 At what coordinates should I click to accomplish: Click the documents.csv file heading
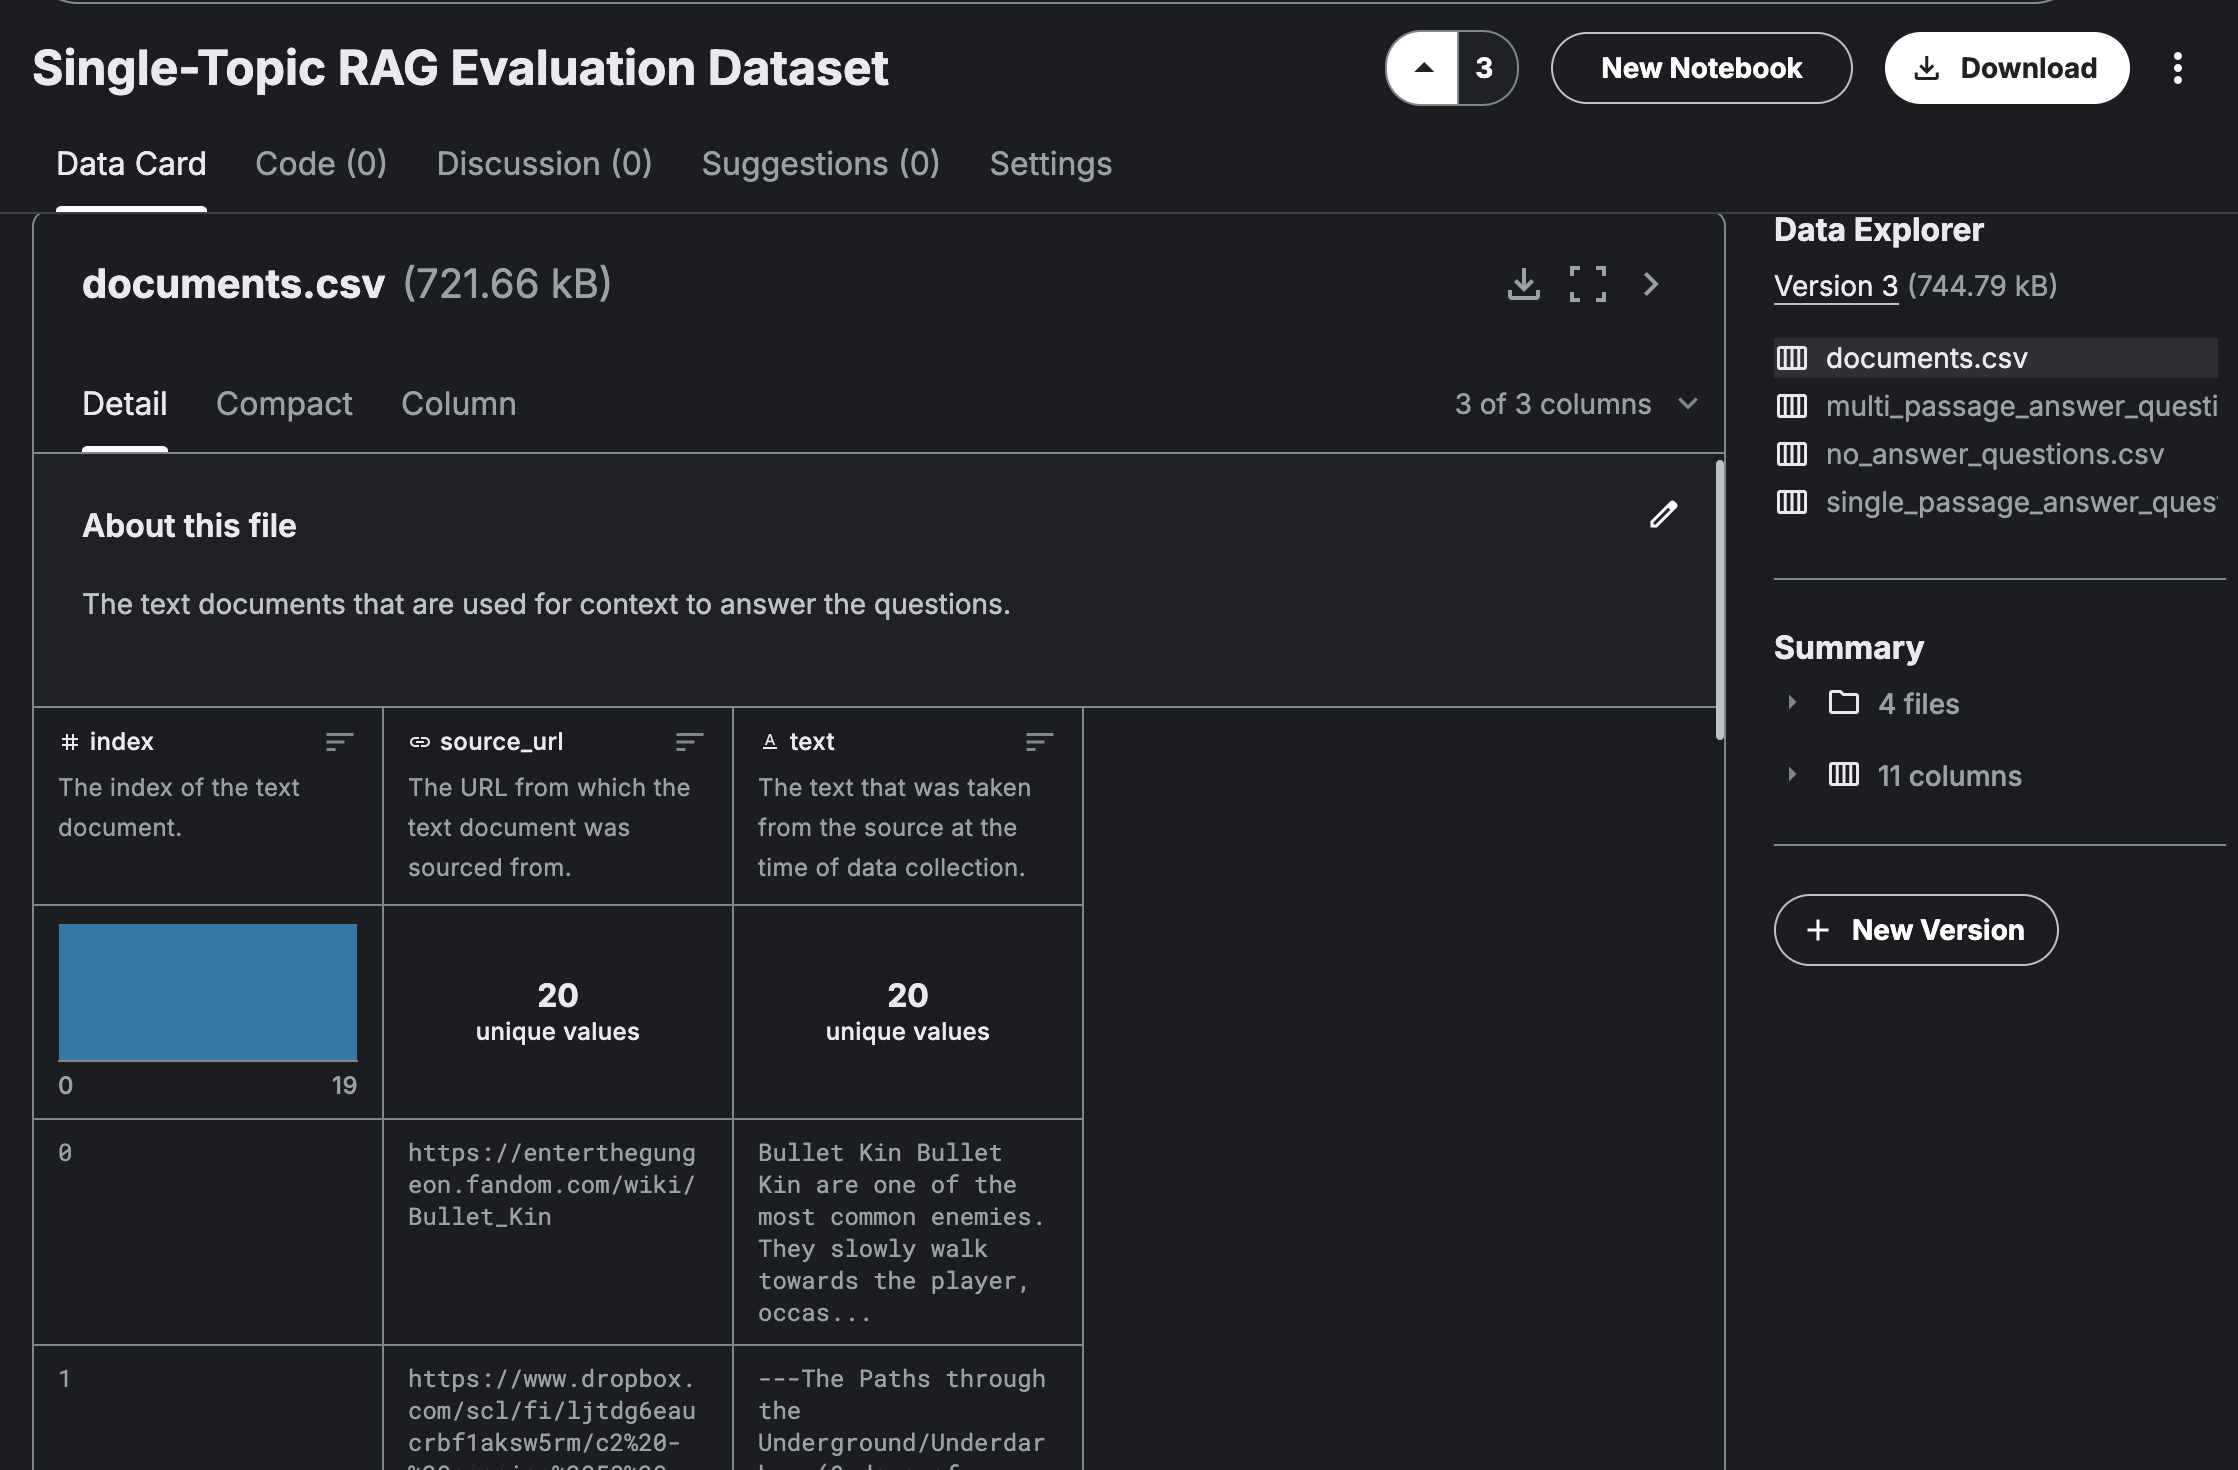click(x=233, y=284)
